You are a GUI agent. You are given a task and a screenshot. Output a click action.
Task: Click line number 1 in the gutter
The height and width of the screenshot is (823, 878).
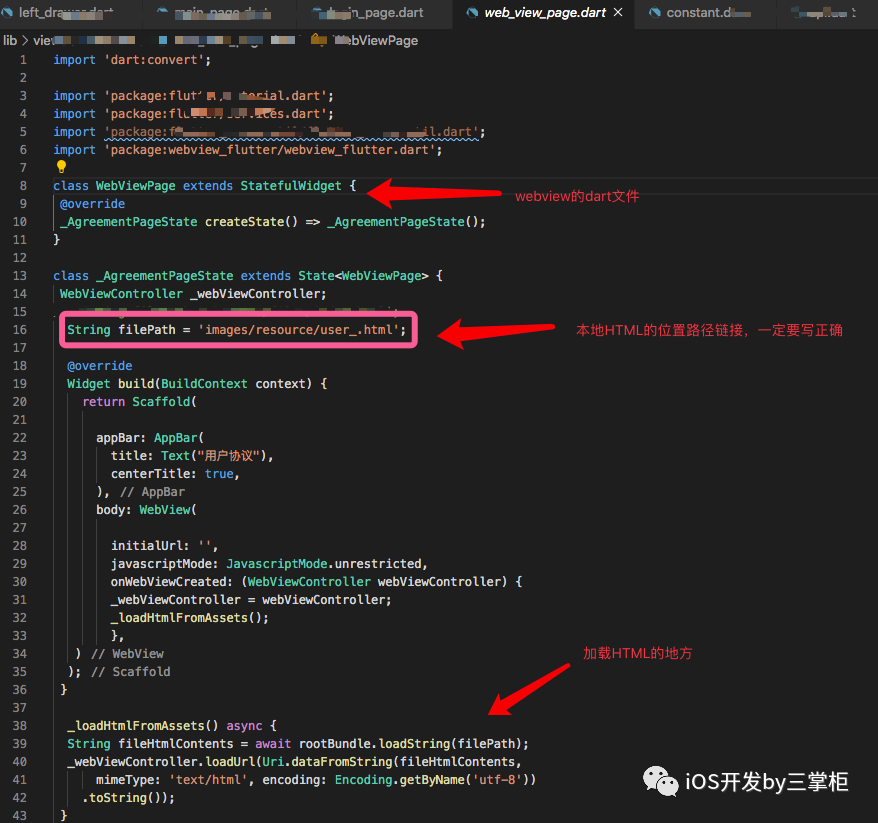click(23, 60)
